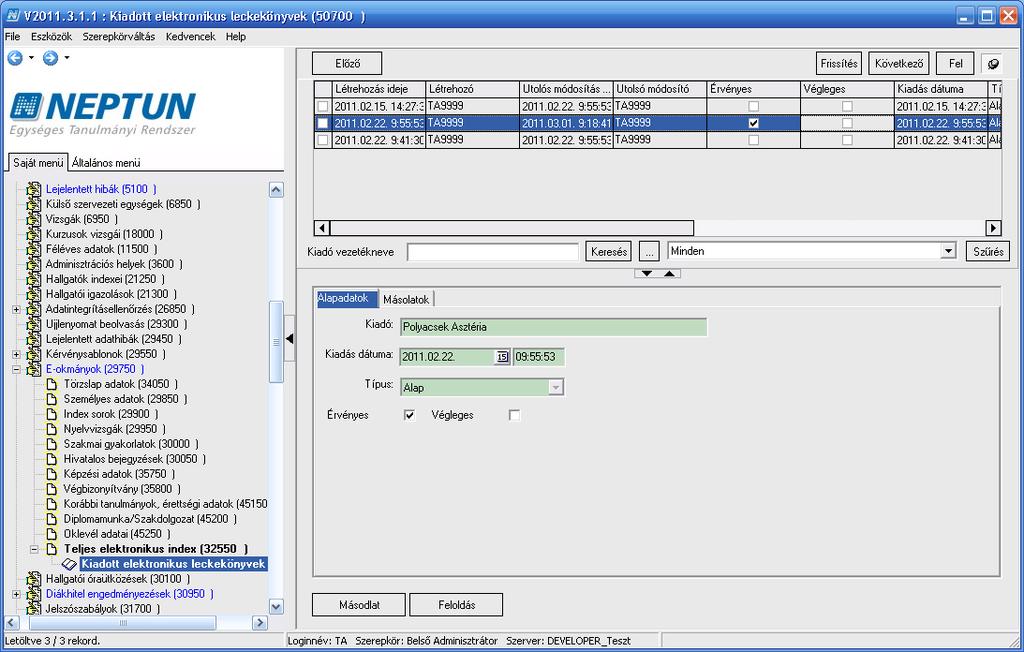Screen dimensions: 1024x652
Task: Click the Kiadó vezetékneve search input field
Action: point(493,252)
